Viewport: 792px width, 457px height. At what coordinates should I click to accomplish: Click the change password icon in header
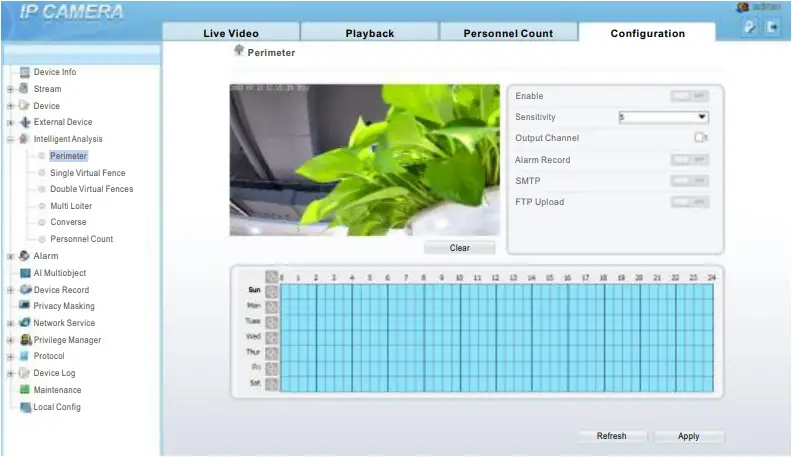pos(750,27)
